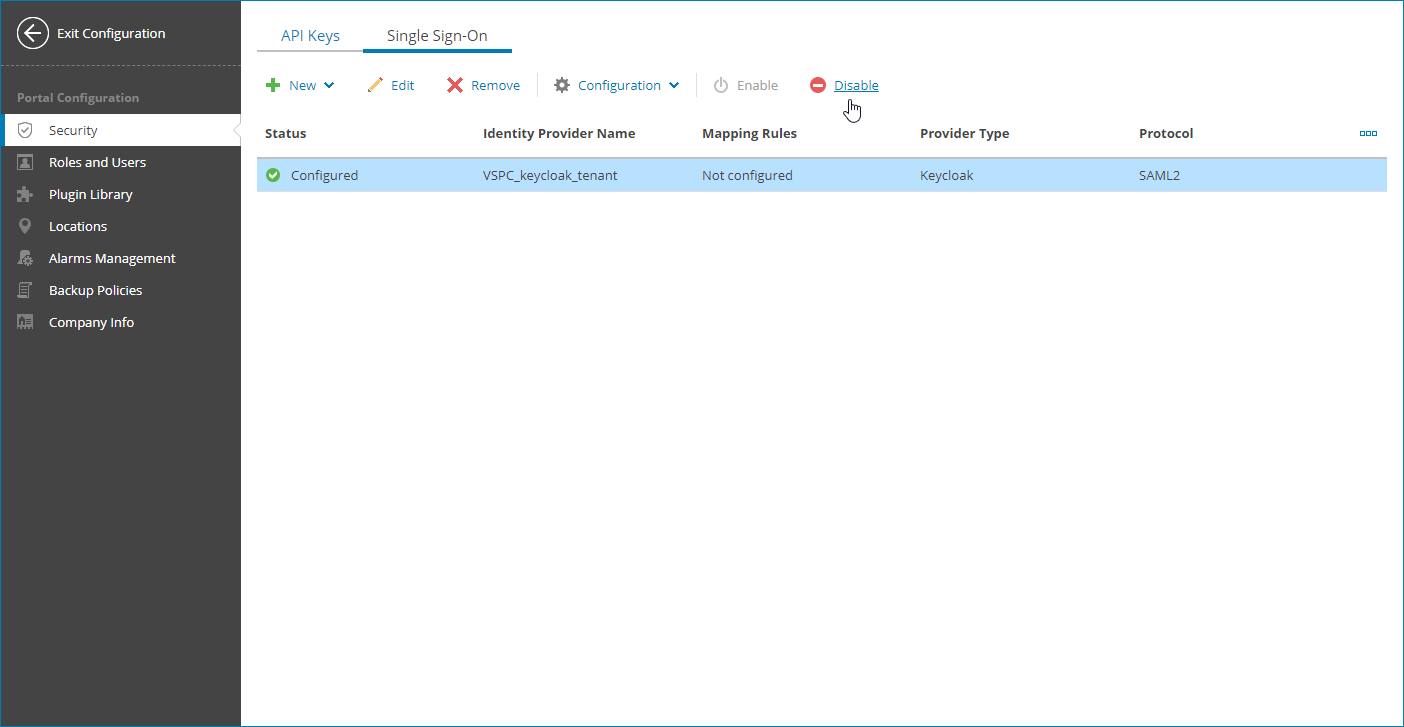
Task: Click the back arrow to exit configuration
Action: coord(32,33)
